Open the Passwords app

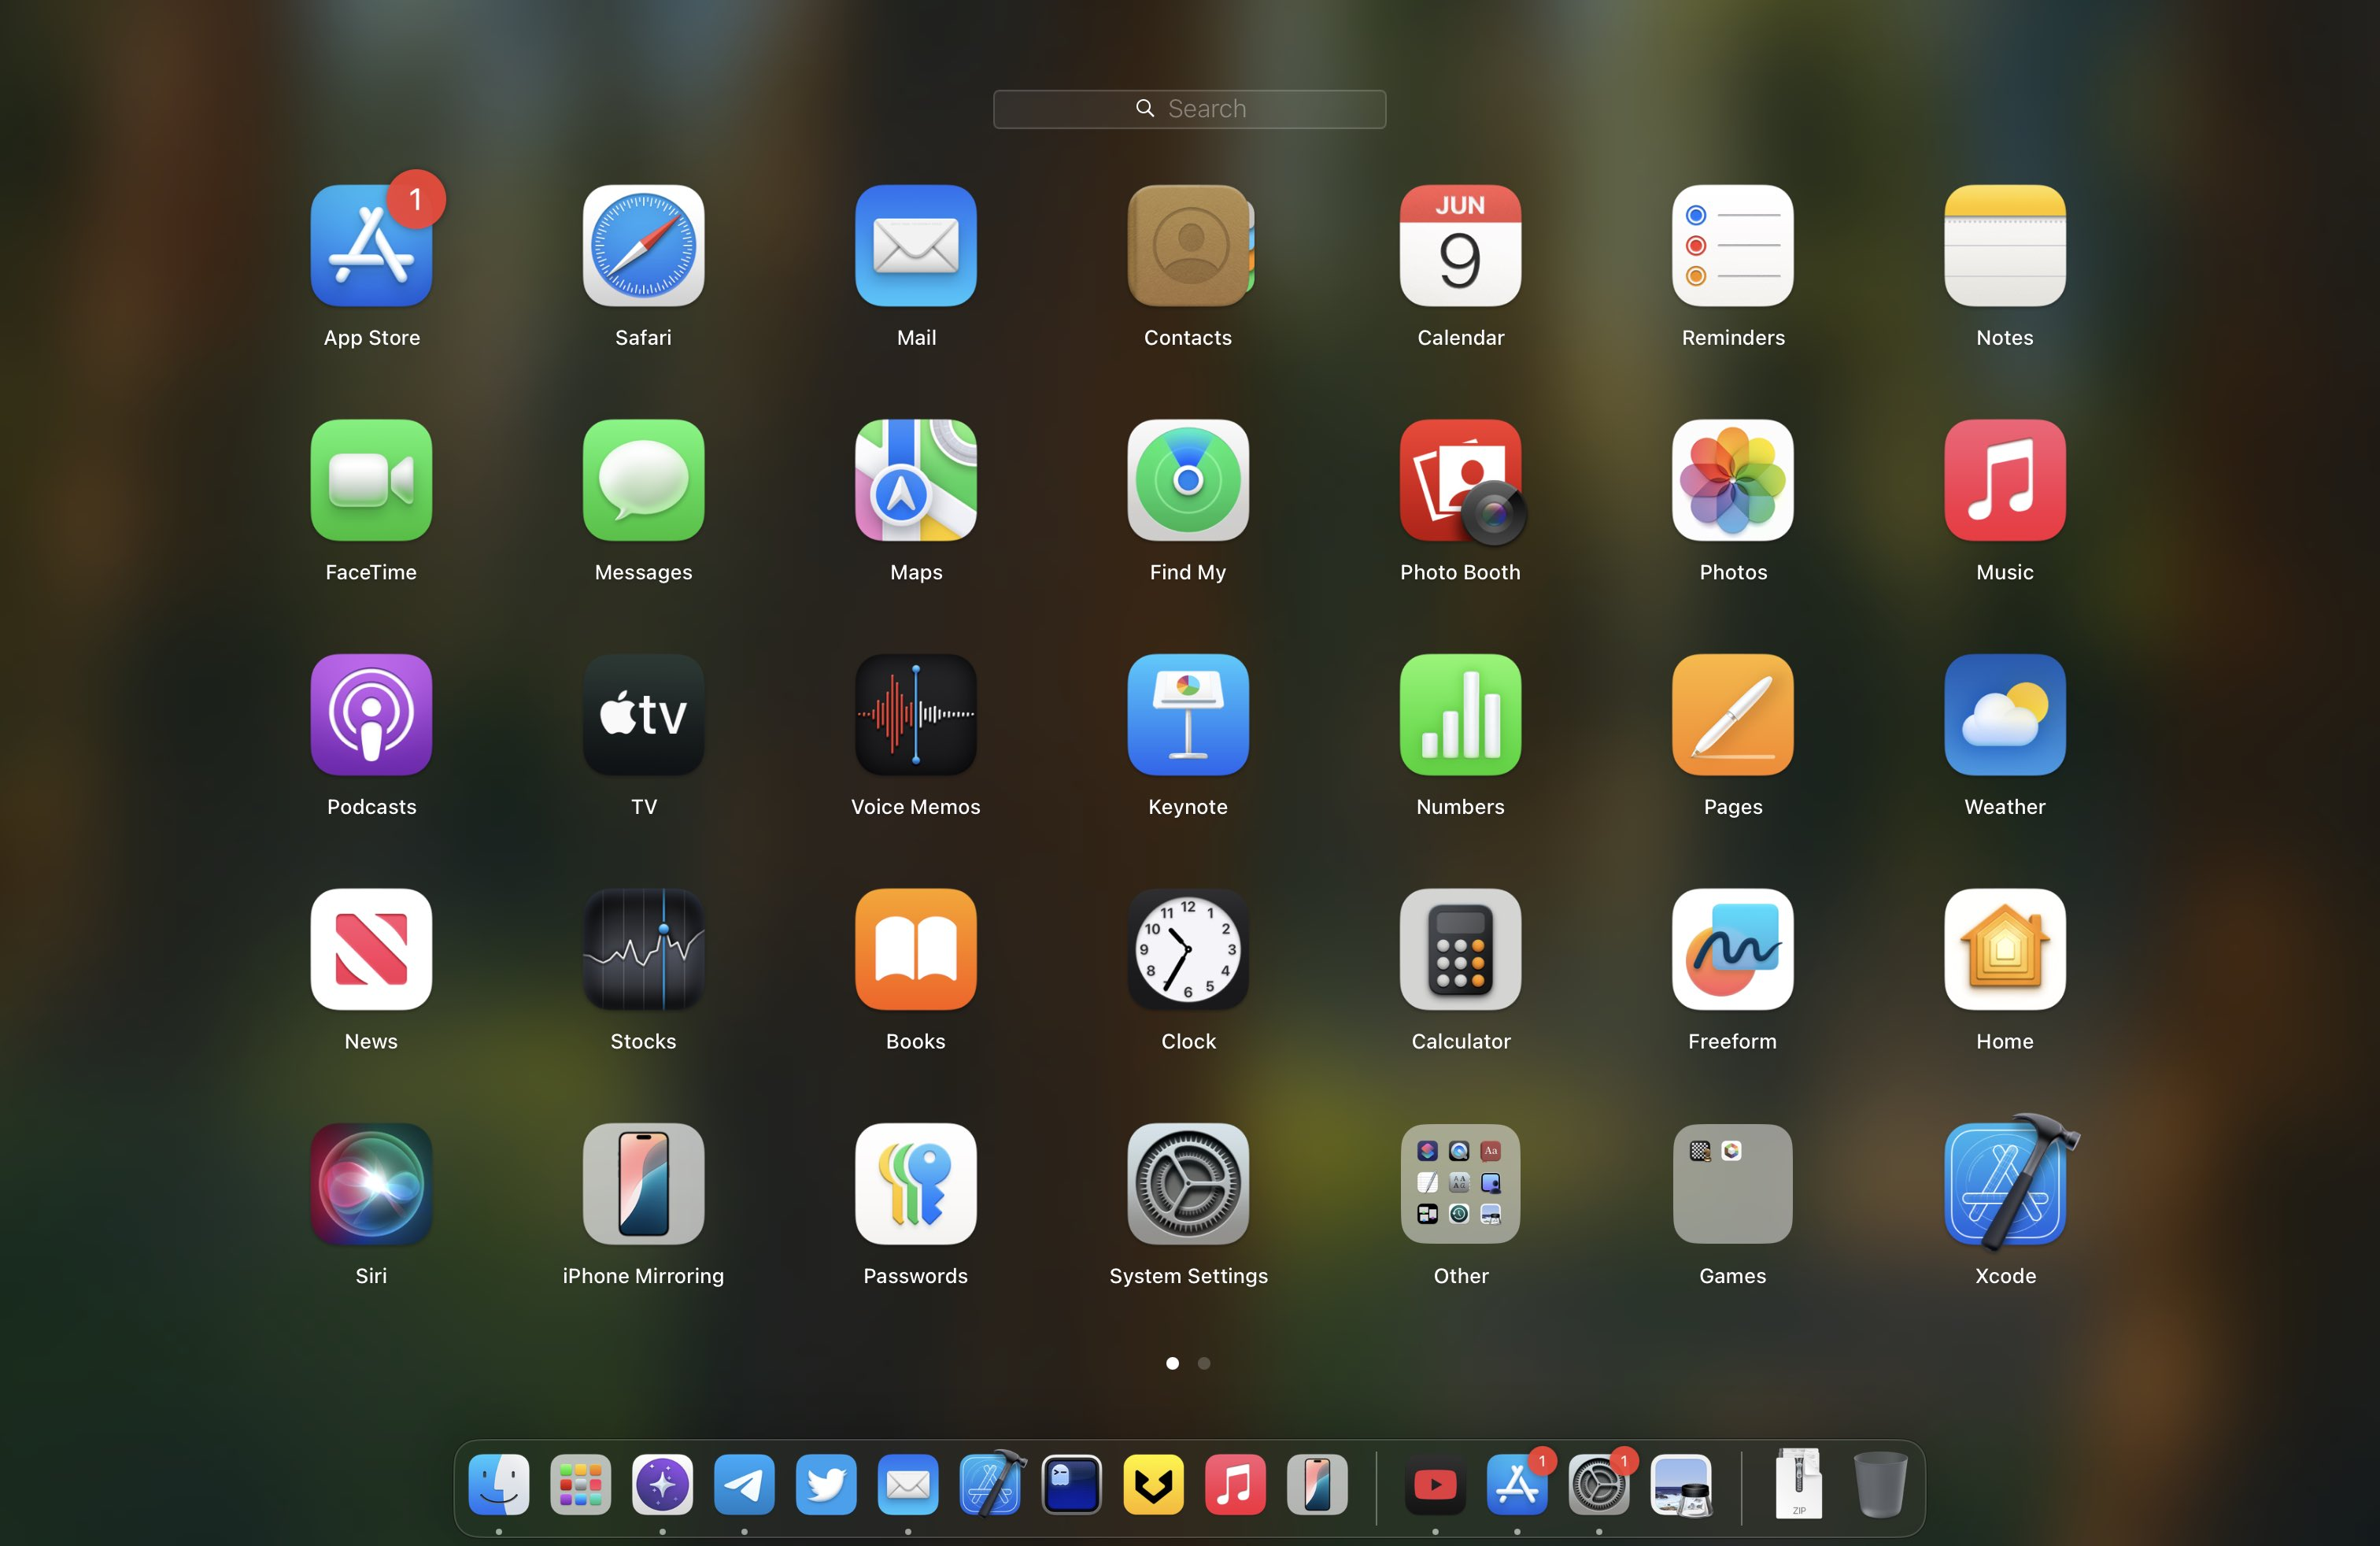[915, 1184]
